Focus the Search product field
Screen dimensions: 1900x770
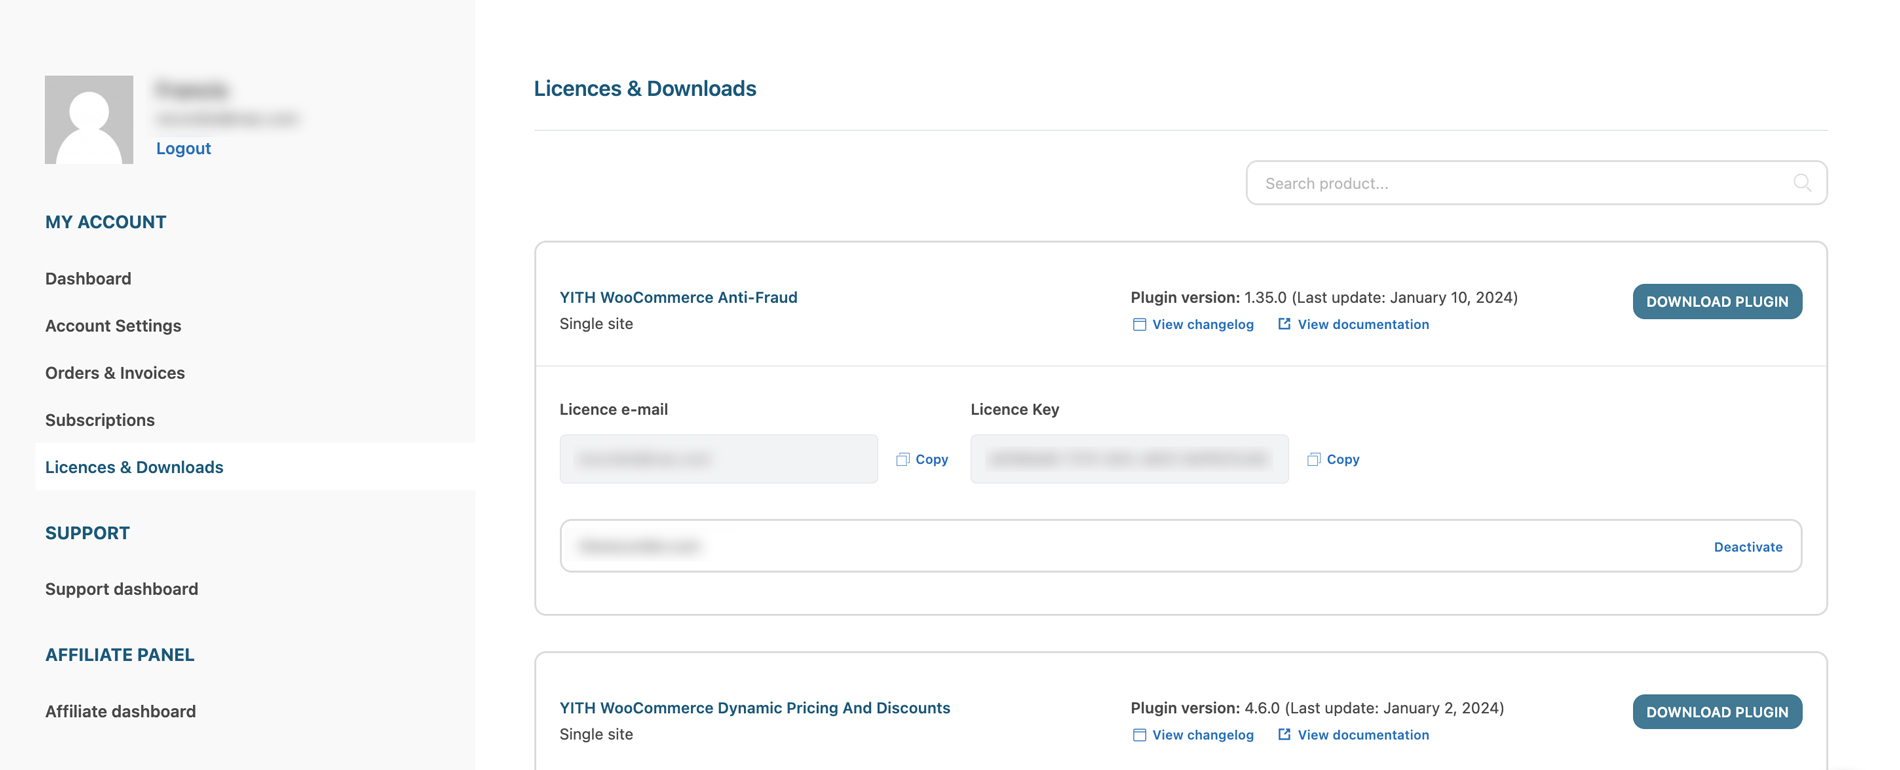[1536, 183]
